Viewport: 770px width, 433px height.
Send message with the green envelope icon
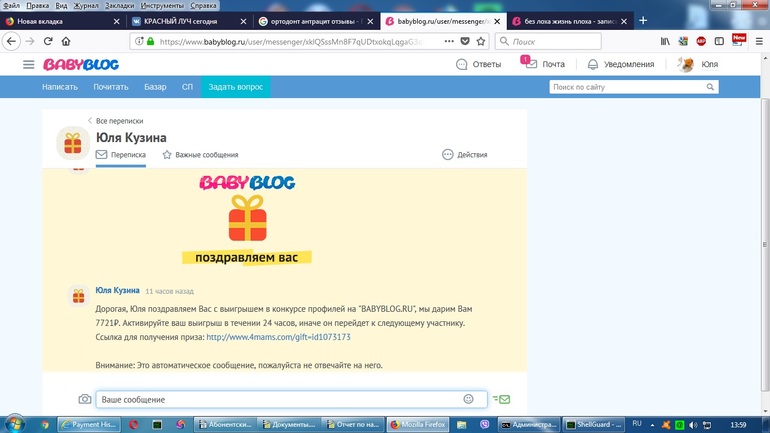point(502,399)
